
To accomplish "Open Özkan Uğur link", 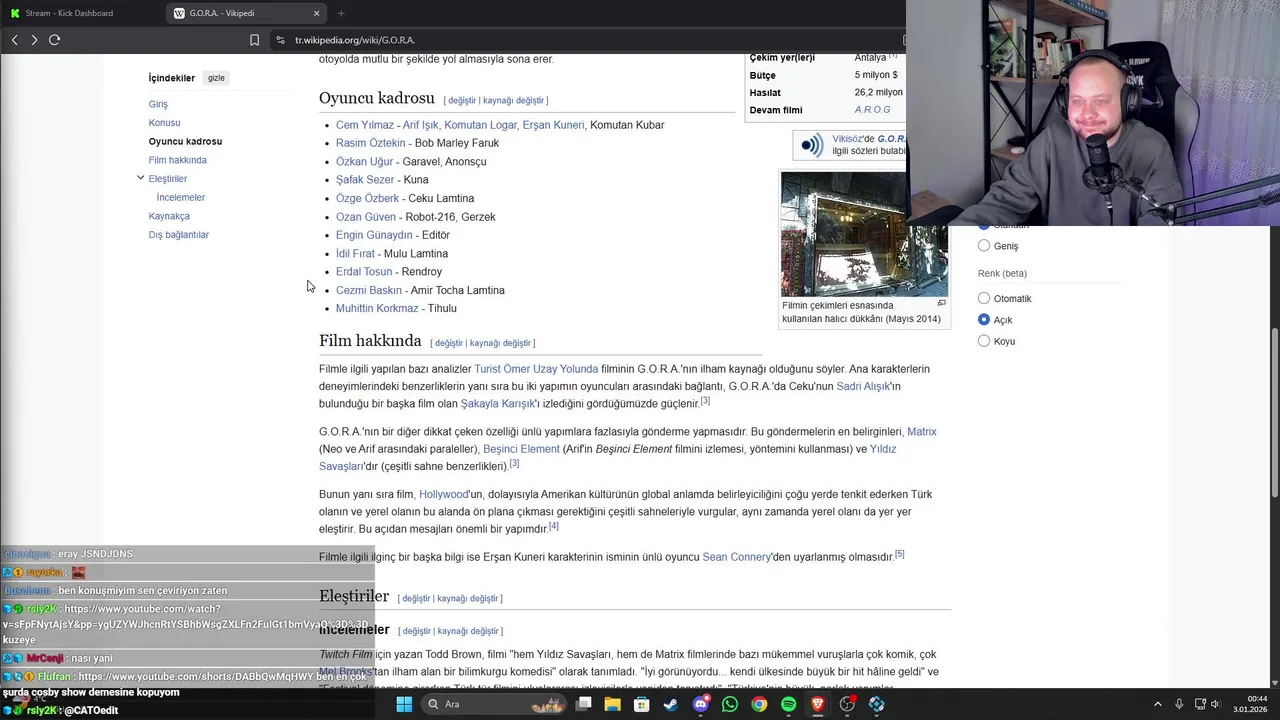I will pos(364,162).
